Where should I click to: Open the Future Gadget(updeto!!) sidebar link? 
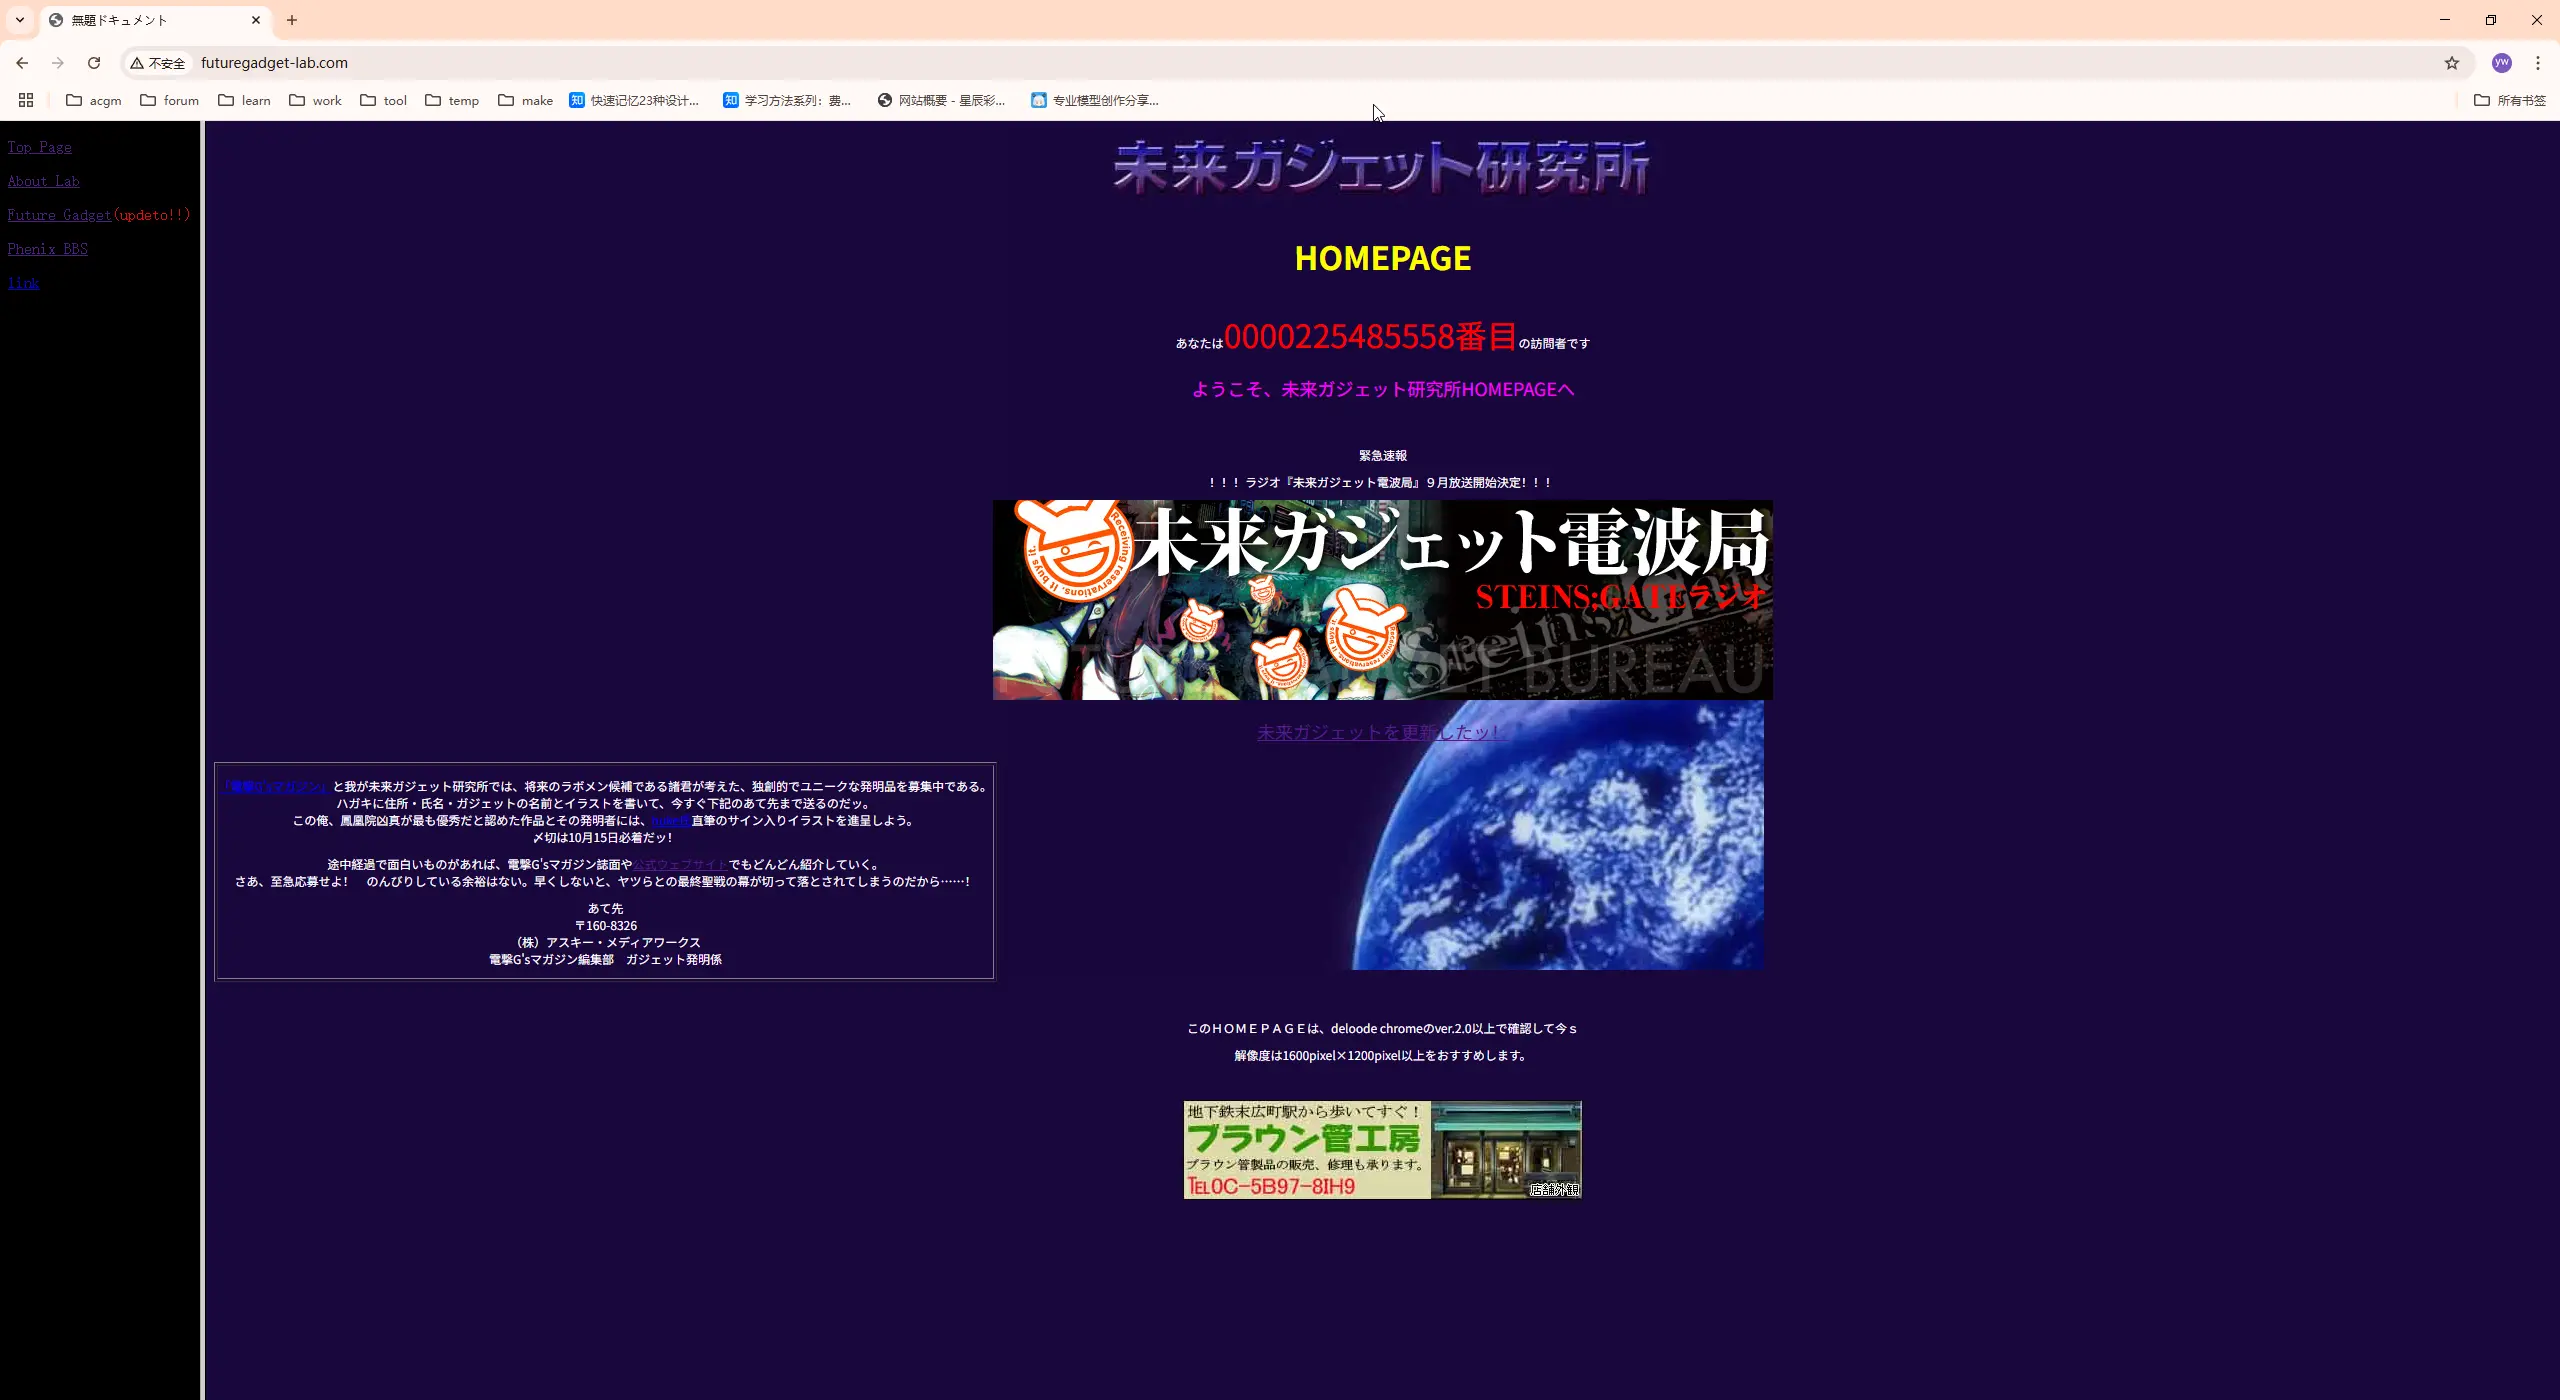(x=60, y=214)
